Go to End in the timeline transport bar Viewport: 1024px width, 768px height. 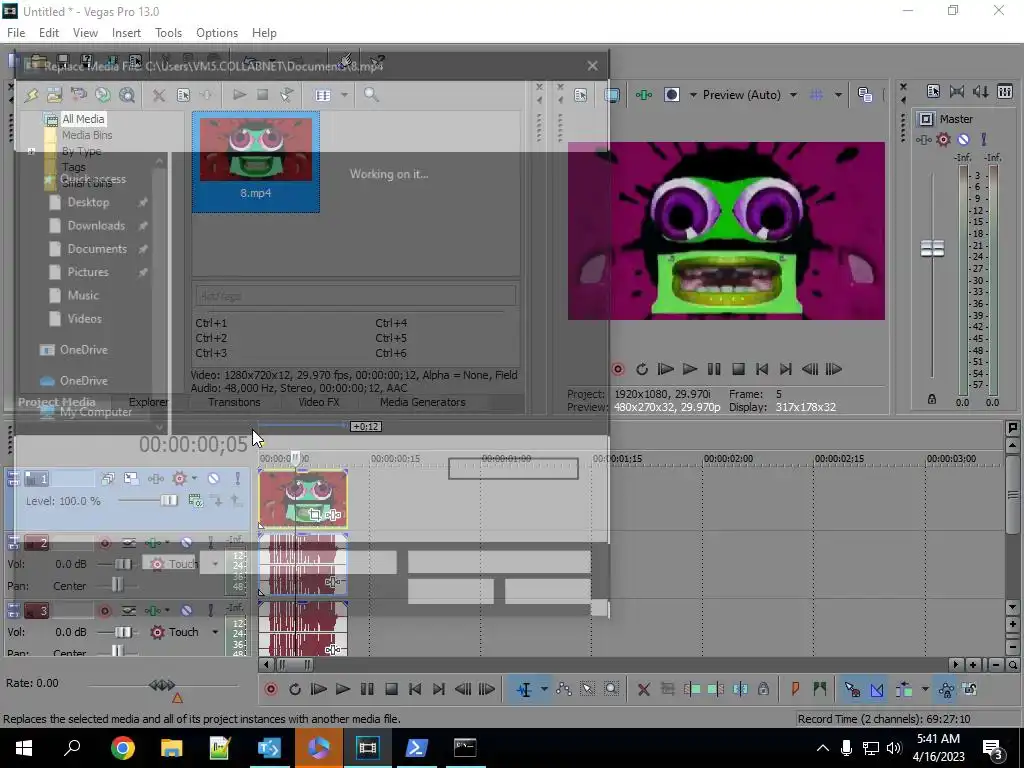439,689
